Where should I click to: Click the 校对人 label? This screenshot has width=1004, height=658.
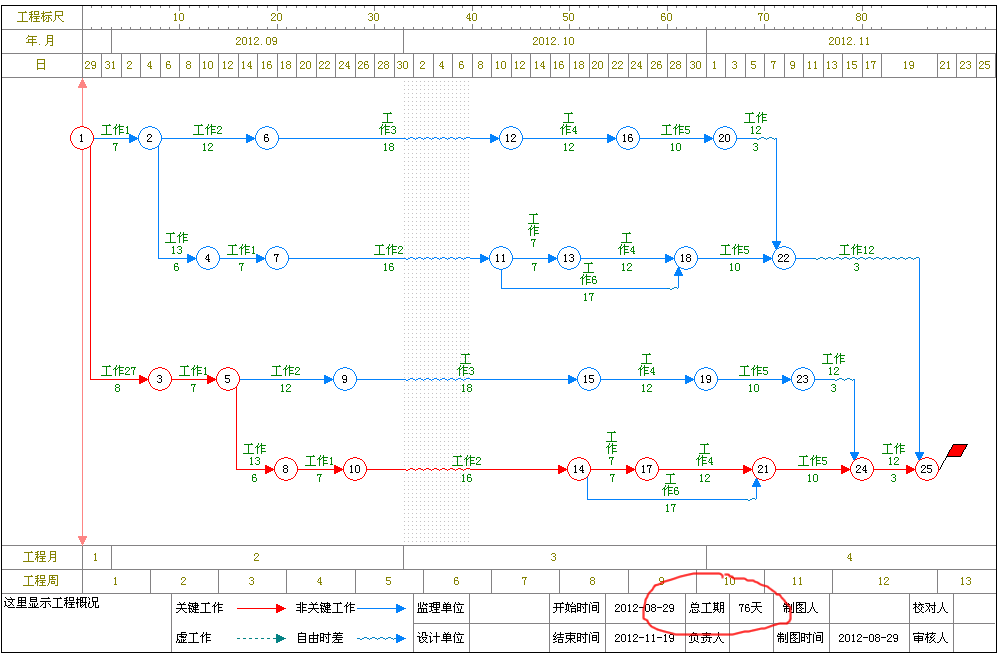pos(930,608)
